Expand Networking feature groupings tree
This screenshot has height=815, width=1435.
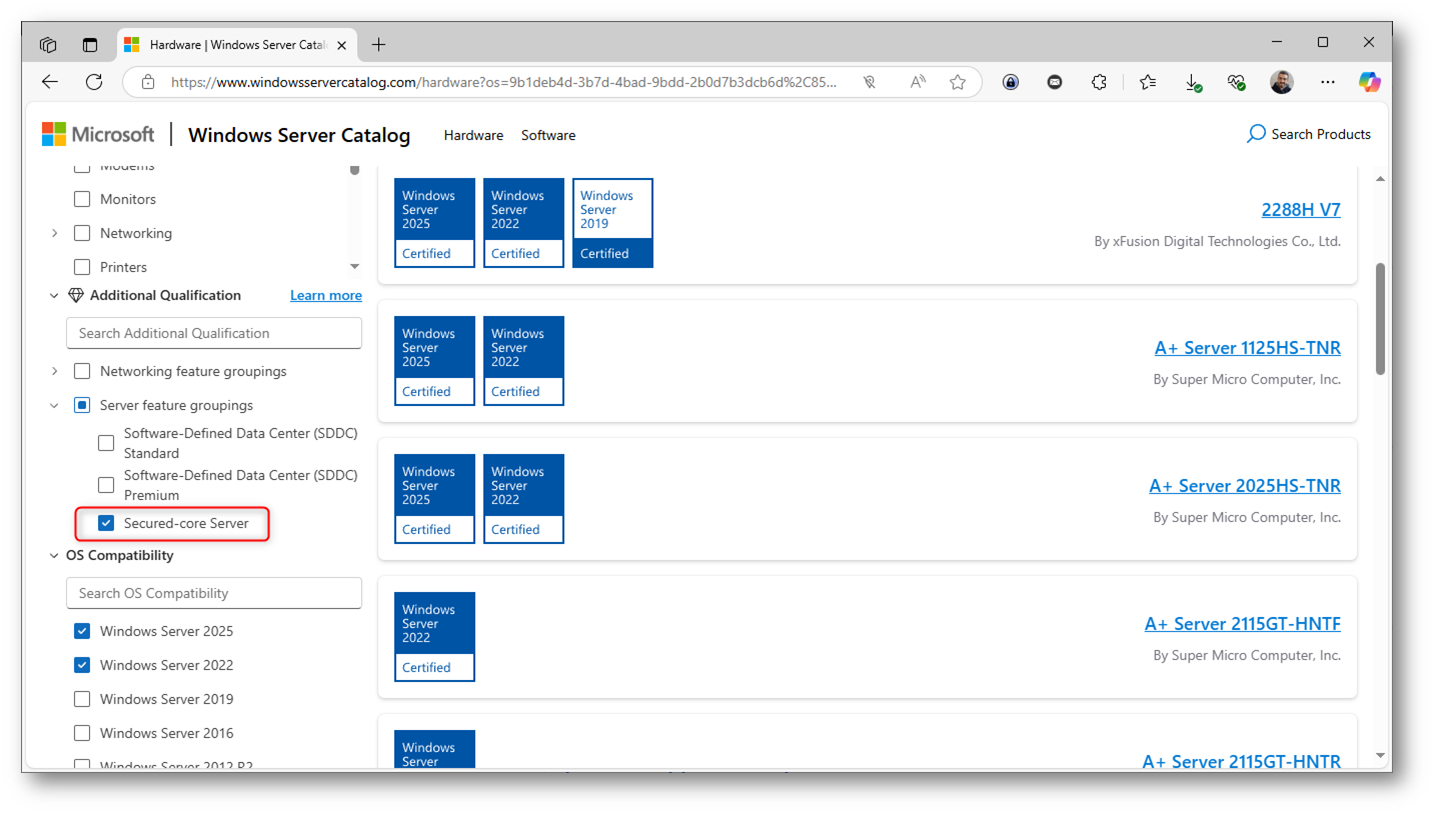click(x=54, y=371)
